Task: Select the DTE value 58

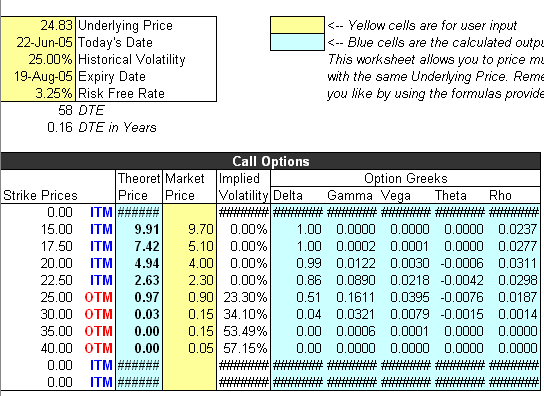Action: [x=65, y=110]
